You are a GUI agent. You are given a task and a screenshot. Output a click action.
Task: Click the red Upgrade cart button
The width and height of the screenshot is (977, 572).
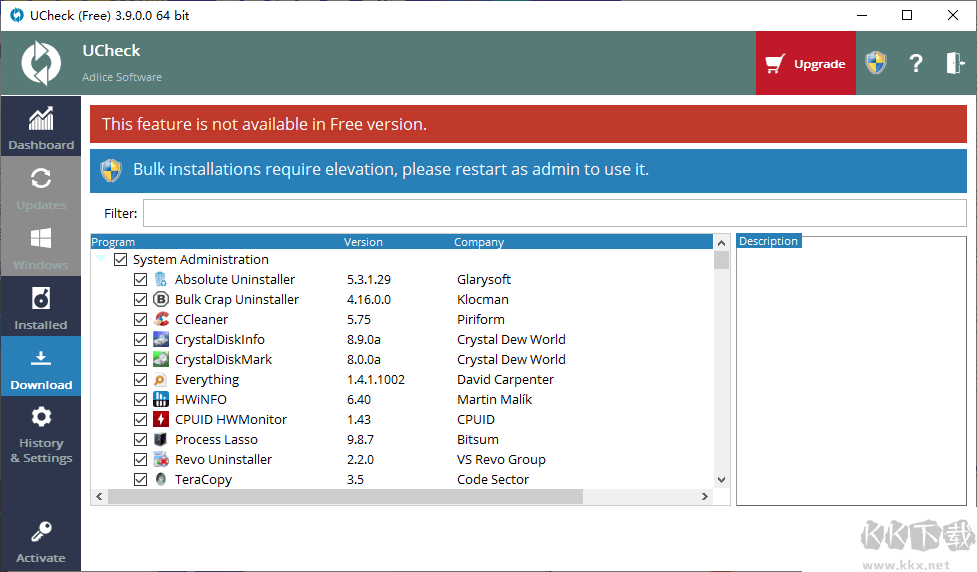pos(806,63)
